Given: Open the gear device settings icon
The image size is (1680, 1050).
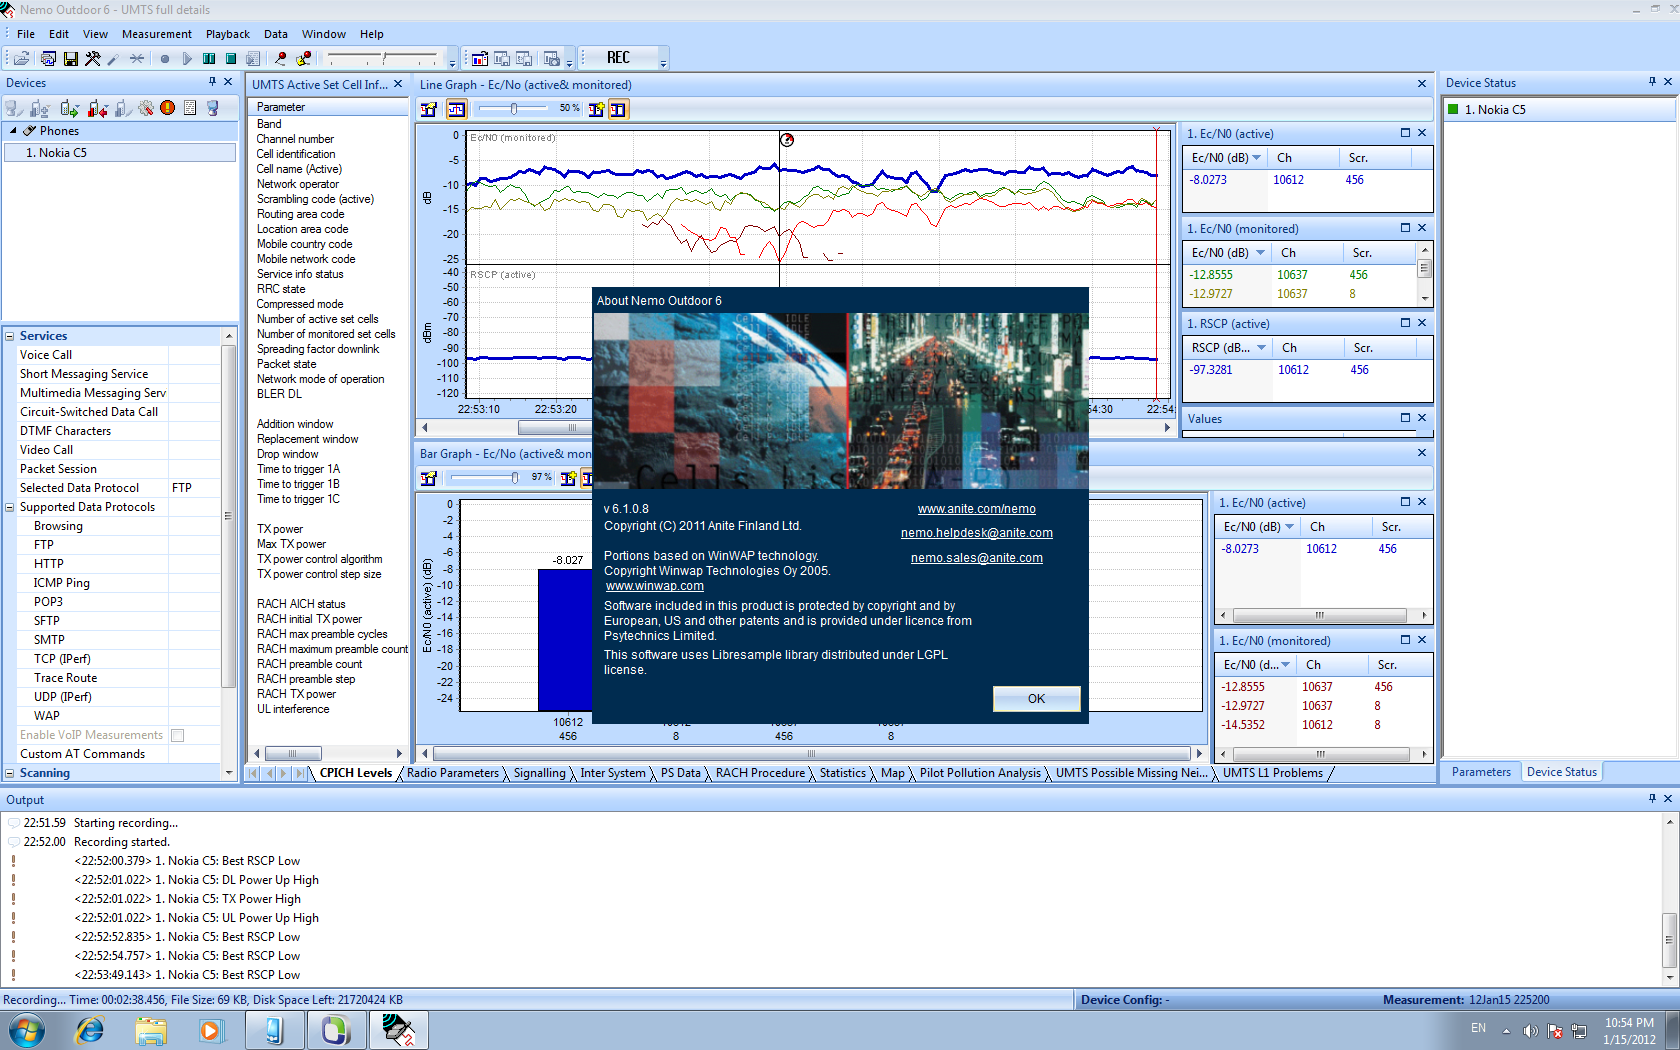Looking at the screenshot, I should coord(146,108).
